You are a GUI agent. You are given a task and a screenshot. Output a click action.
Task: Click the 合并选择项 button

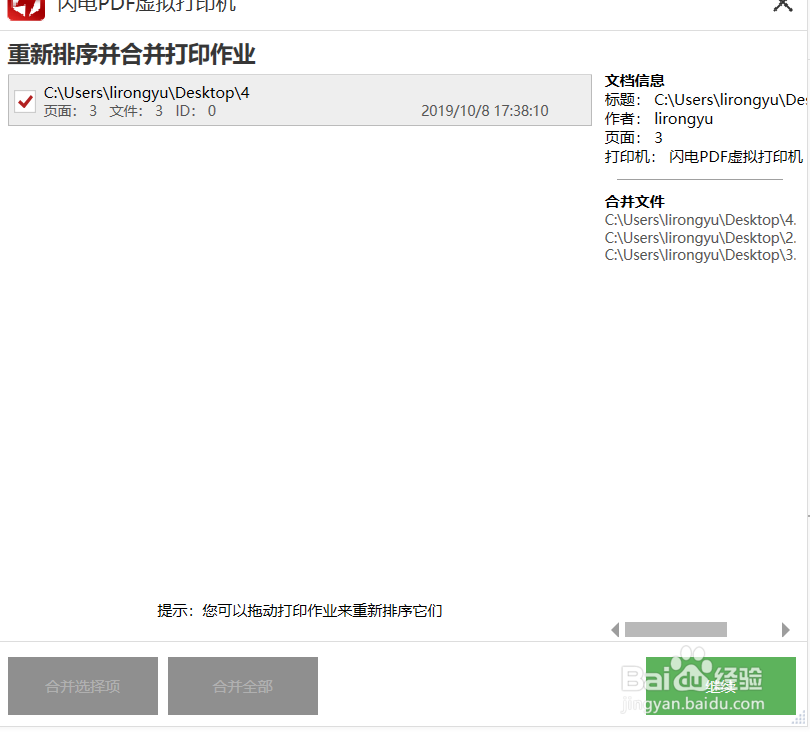click(82, 686)
